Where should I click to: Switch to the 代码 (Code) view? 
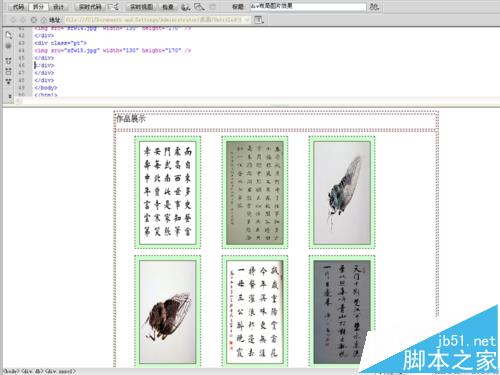18,6
